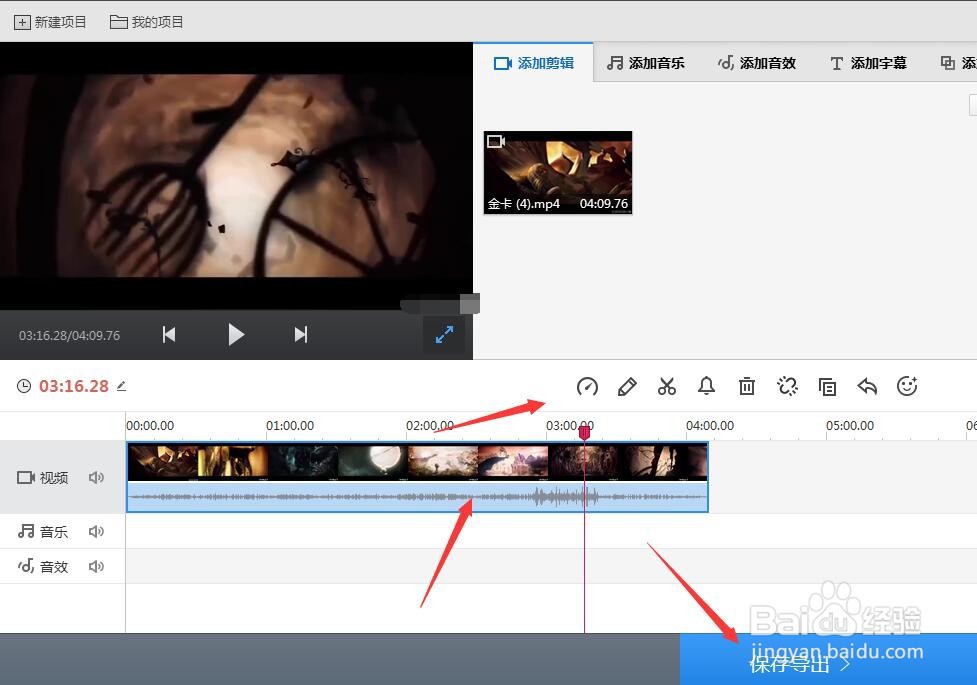Click the bell icon in the timeline toolbar
The height and width of the screenshot is (685, 977).
707,386
